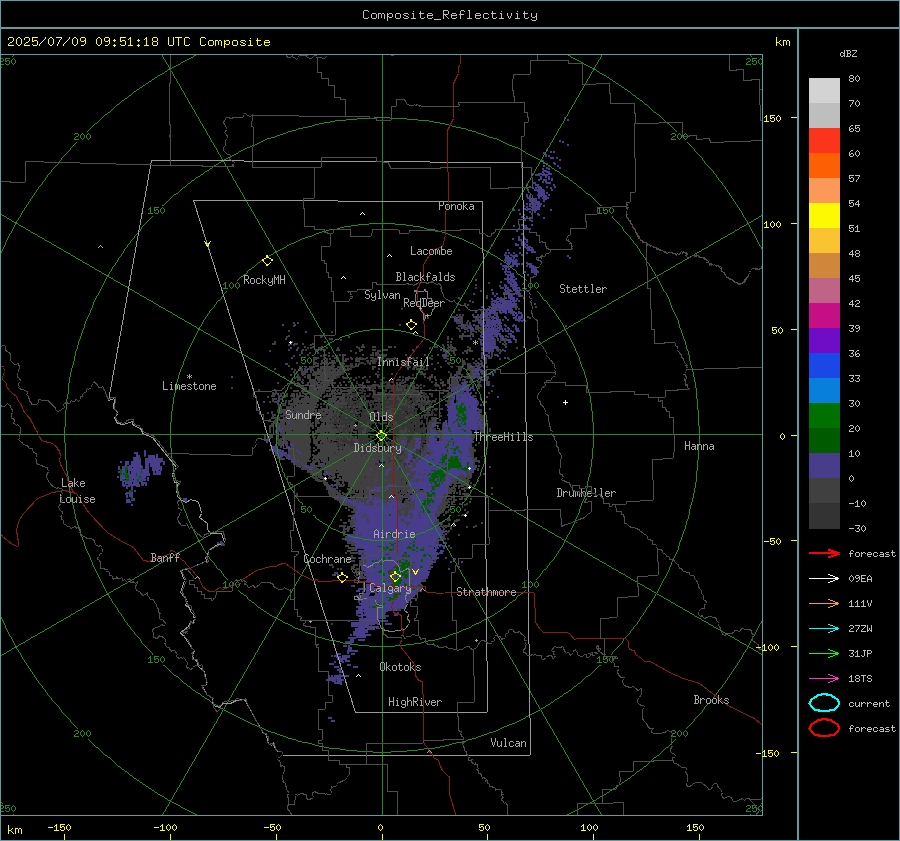Viewport: 900px width, 841px height.
Task: Click the RedDeer city label
Action: click(424, 303)
